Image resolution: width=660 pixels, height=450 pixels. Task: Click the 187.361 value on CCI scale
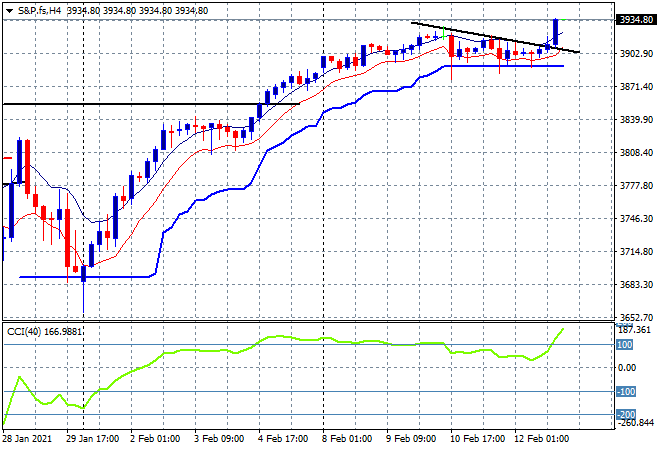(634, 329)
